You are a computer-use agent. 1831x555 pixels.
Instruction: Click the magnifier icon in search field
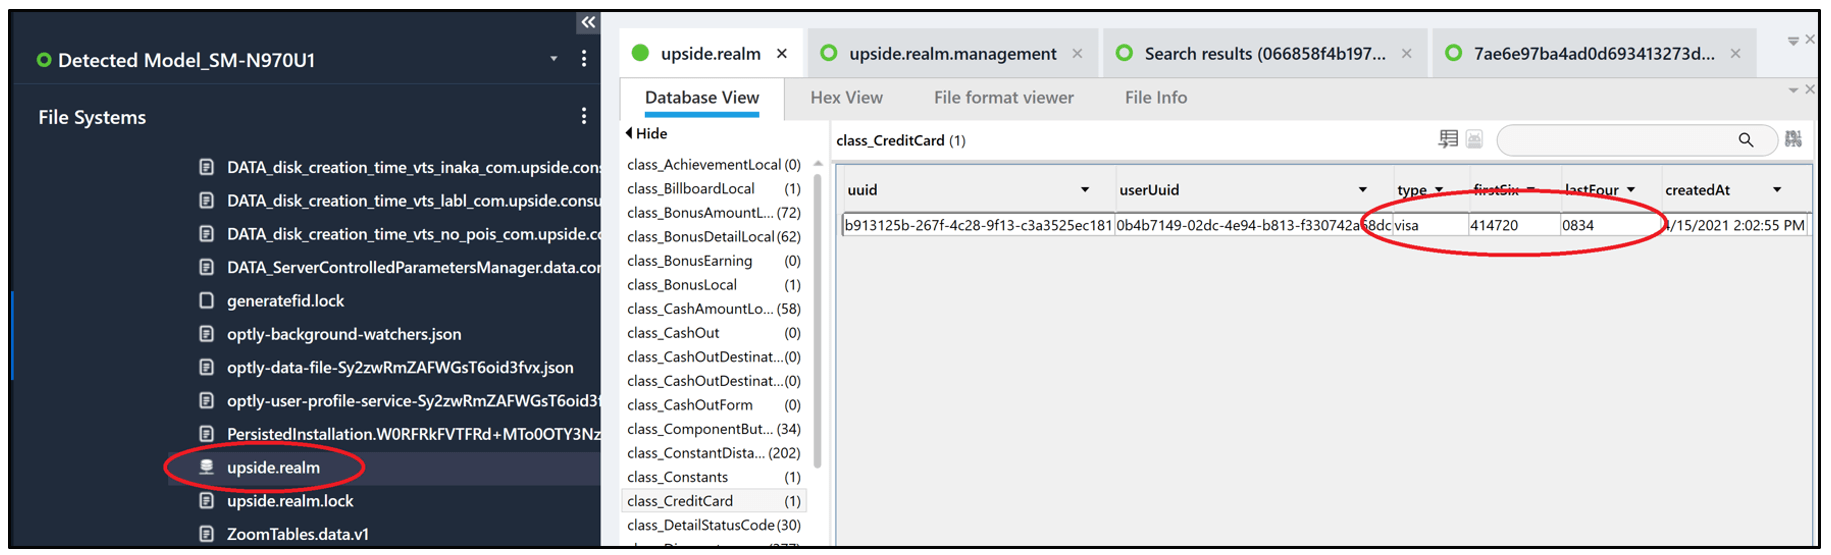(x=1745, y=140)
